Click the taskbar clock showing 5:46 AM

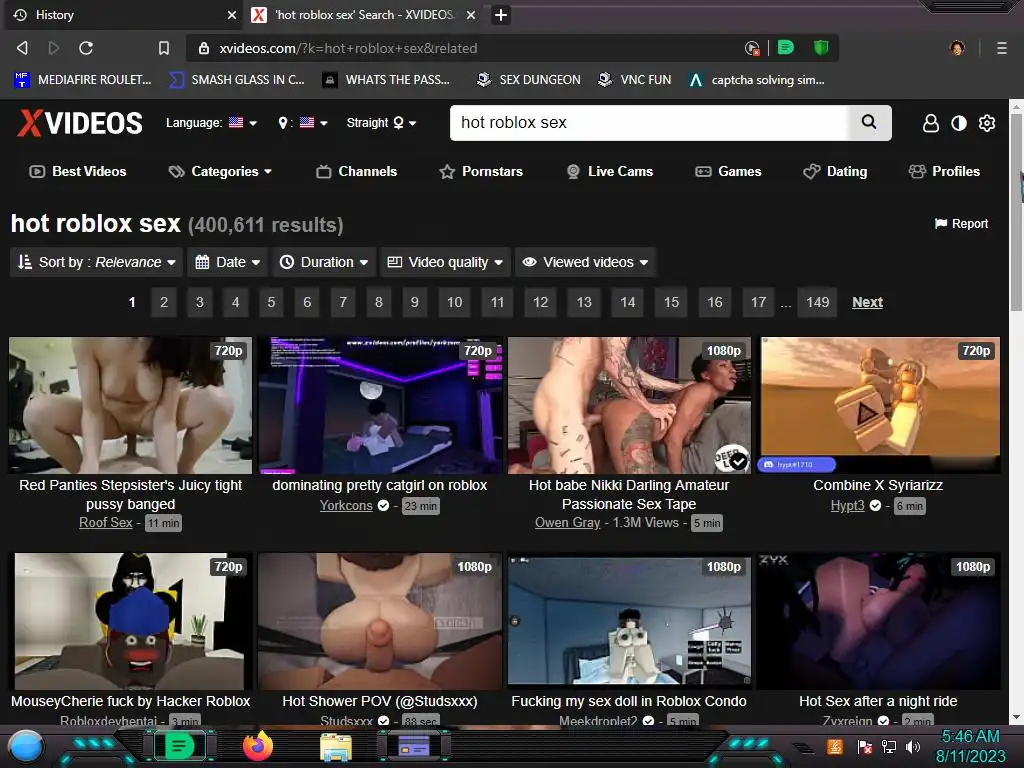point(970,746)
